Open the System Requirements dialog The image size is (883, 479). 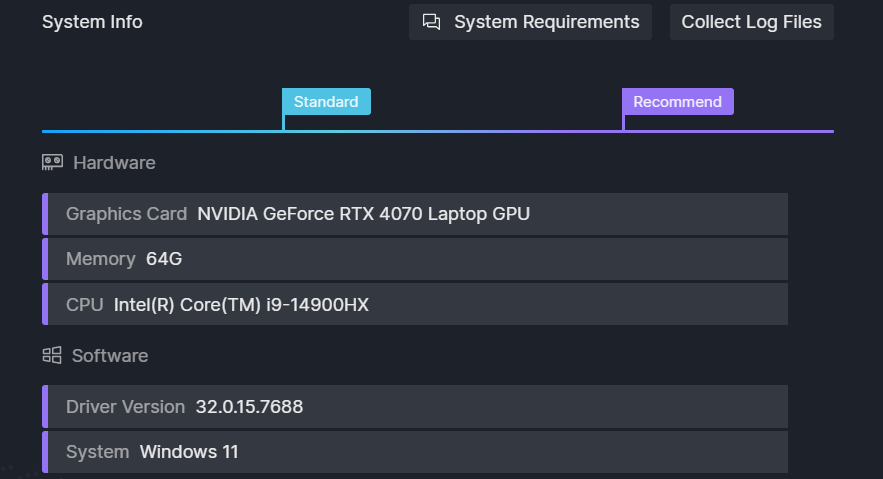[530, 22]
